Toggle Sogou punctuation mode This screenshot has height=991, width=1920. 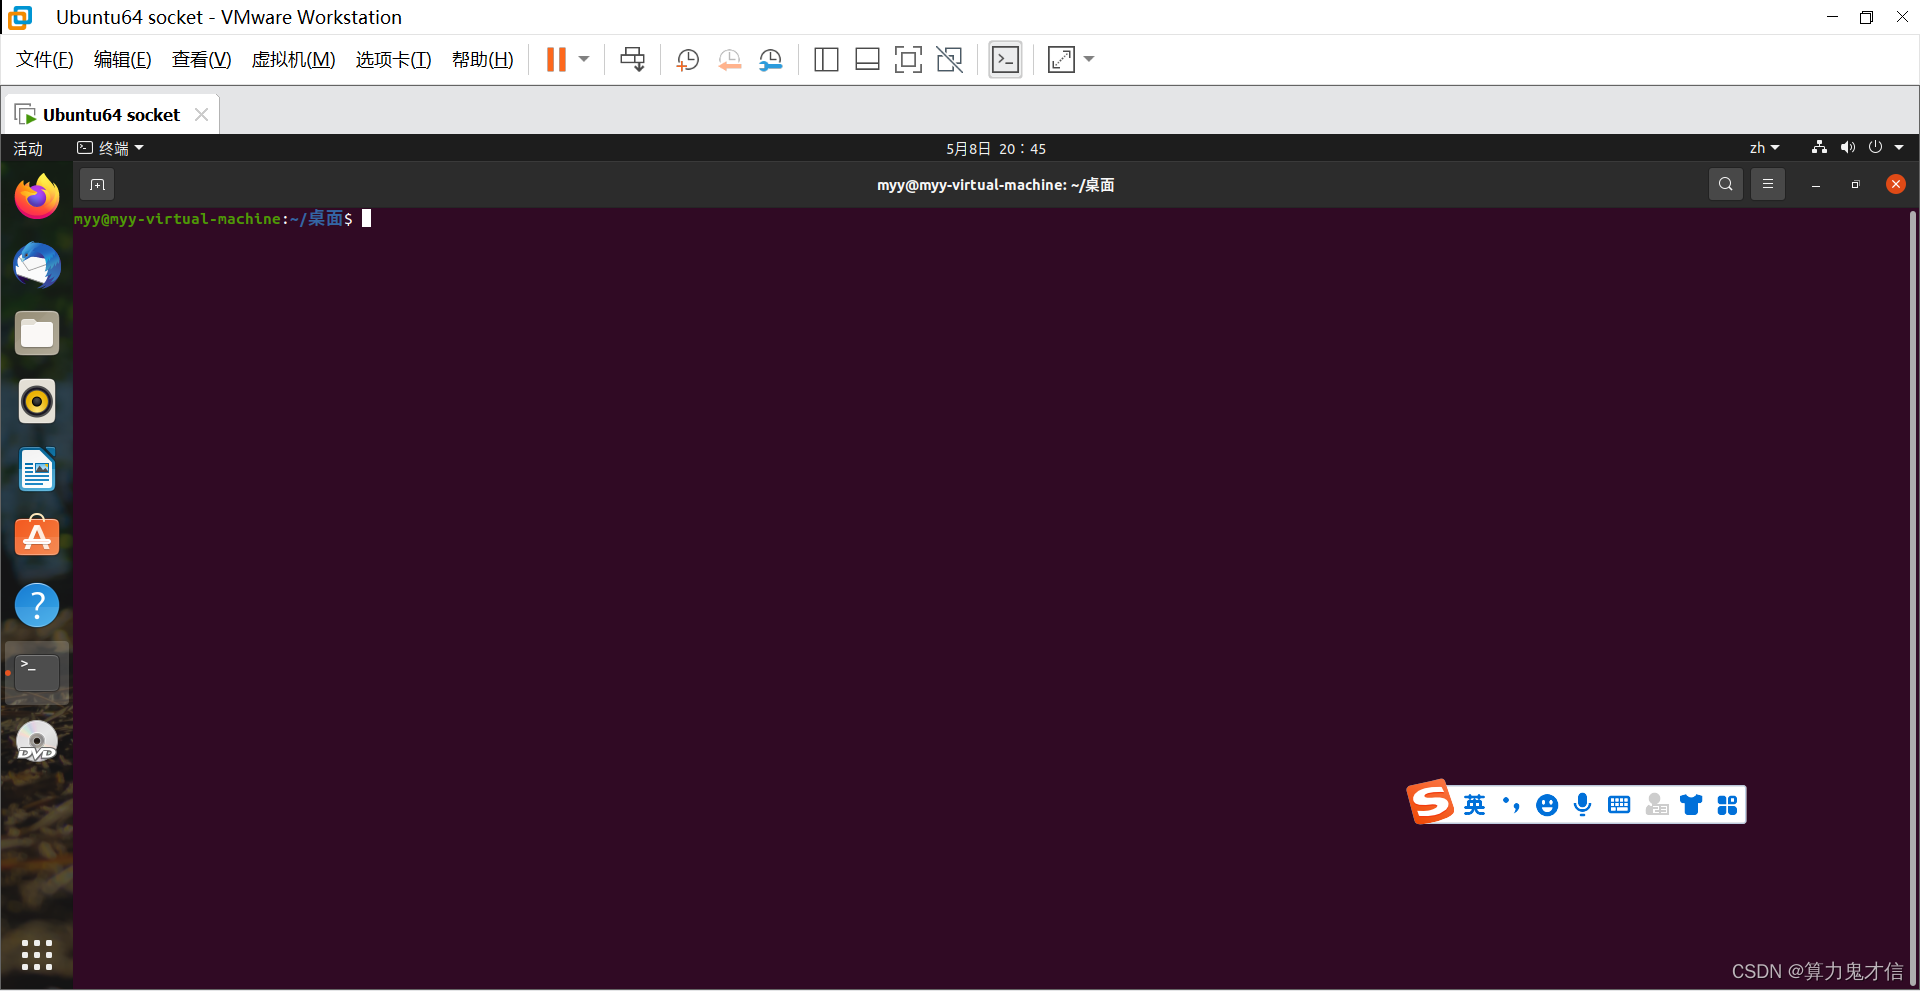click(x=1511, y=804)
